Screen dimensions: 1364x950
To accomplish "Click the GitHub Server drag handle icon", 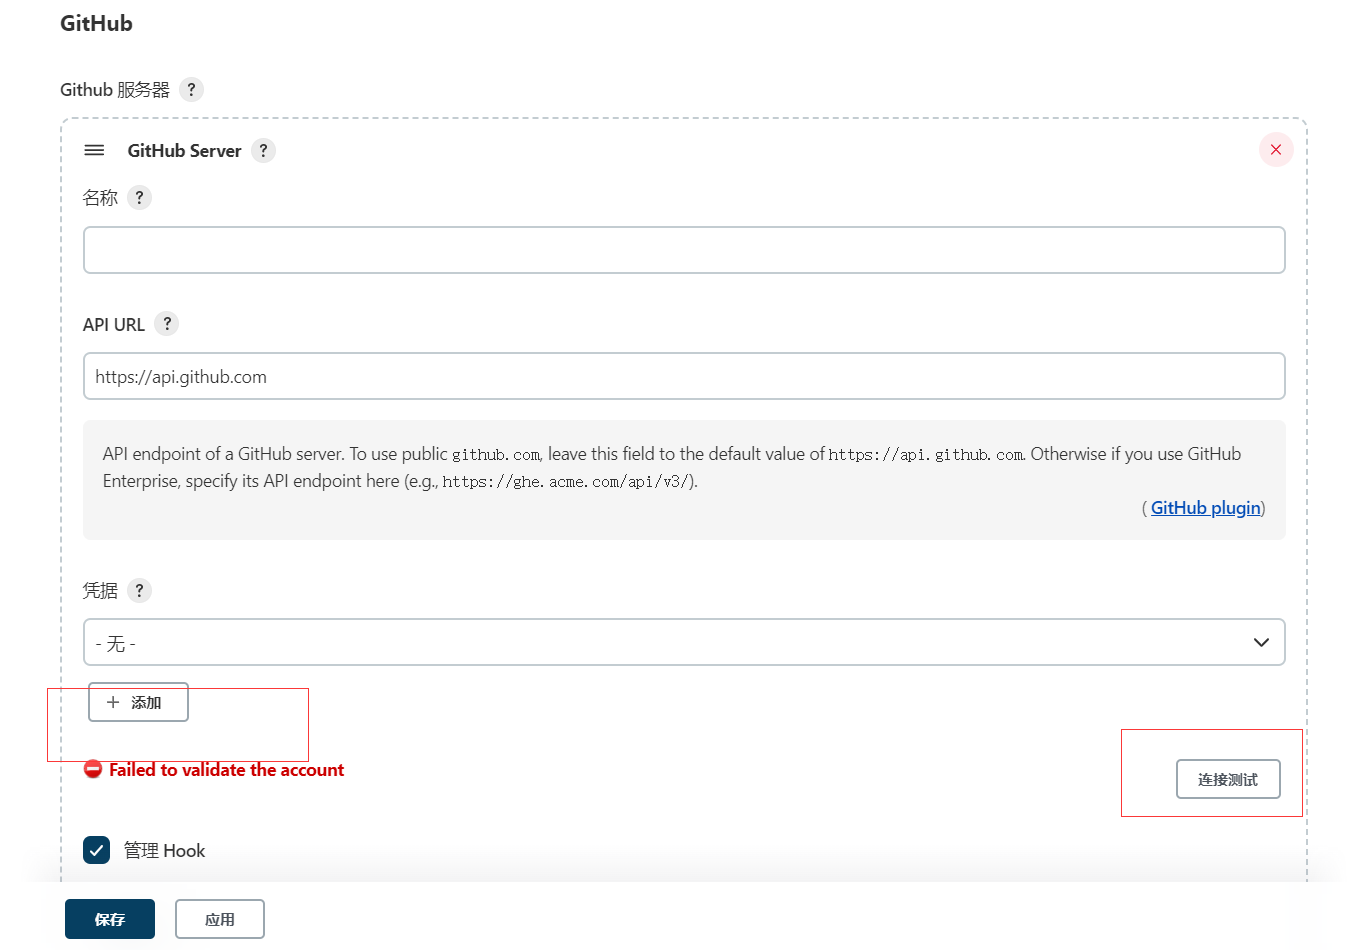I will pos(94,150).
